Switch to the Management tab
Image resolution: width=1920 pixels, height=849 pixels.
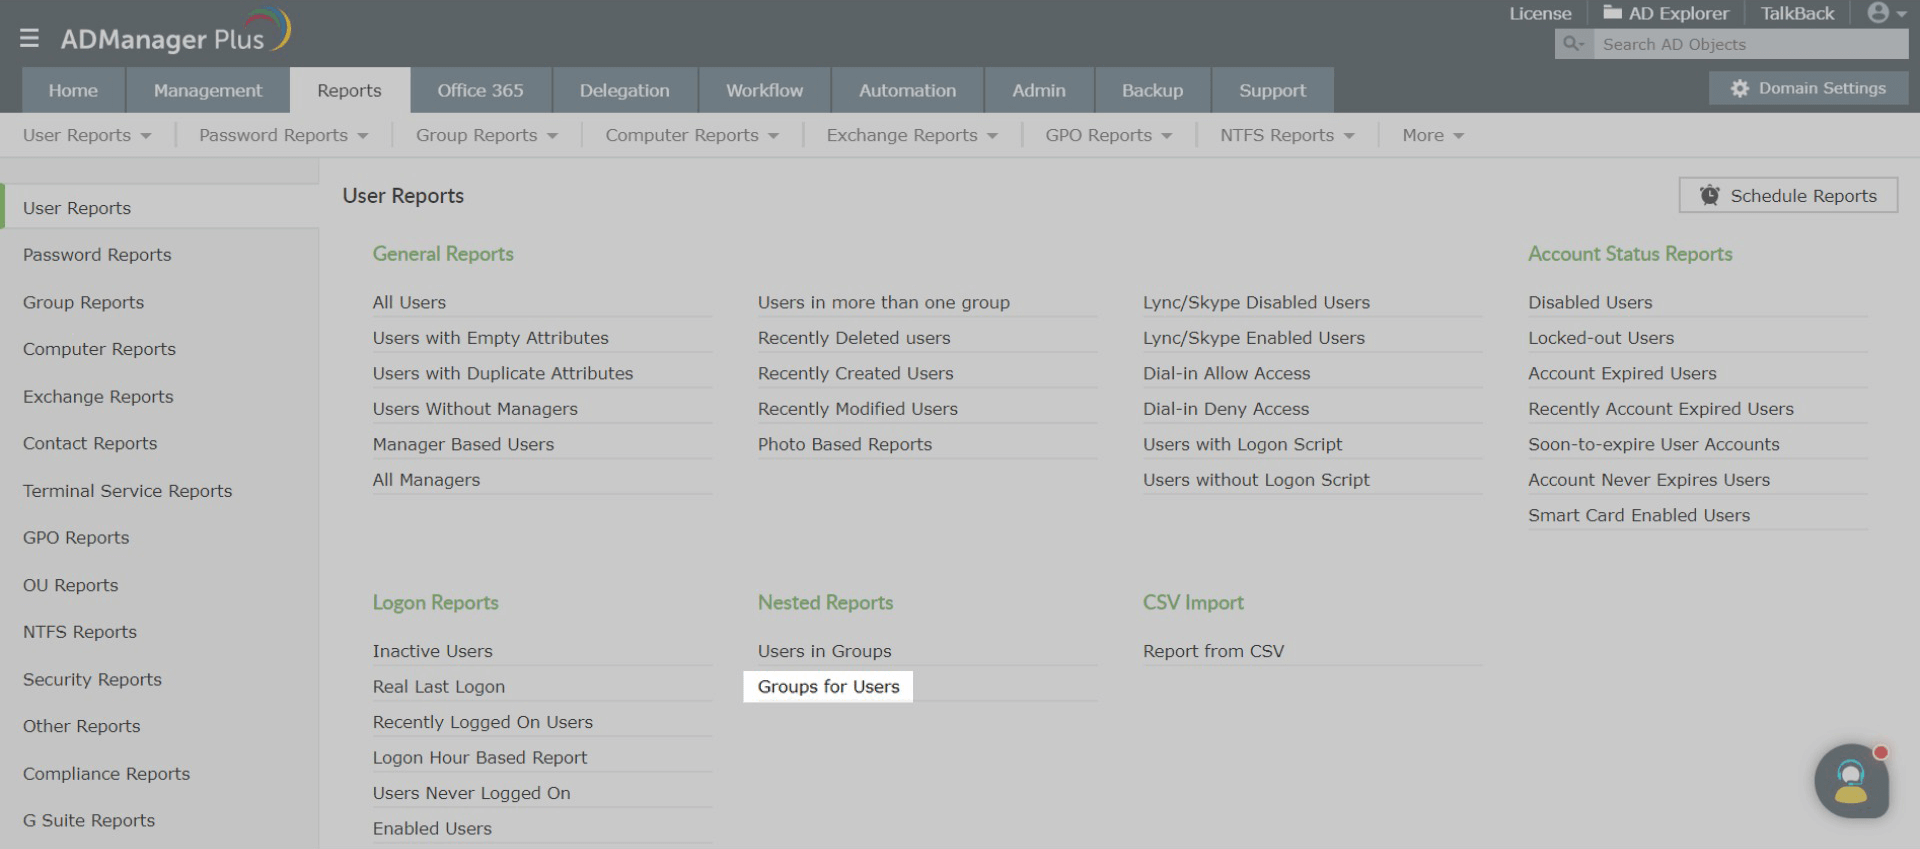pyautogui.click(x=208, y=90)
